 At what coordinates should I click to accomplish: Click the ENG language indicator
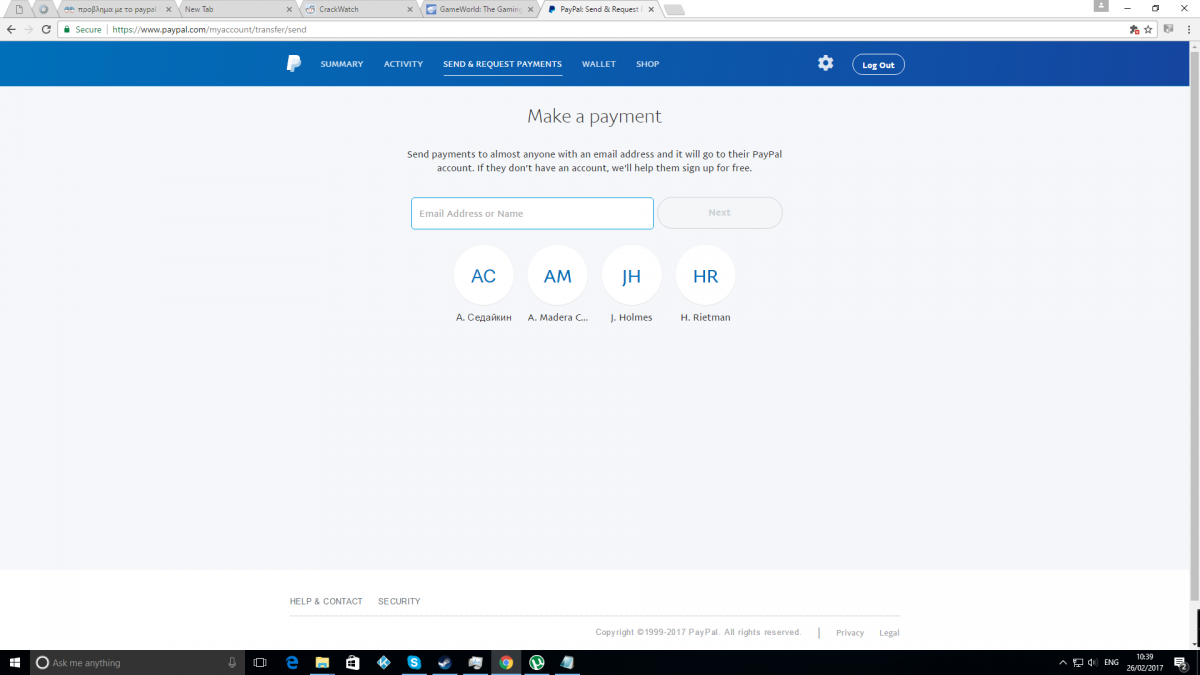coord(1111,662)
